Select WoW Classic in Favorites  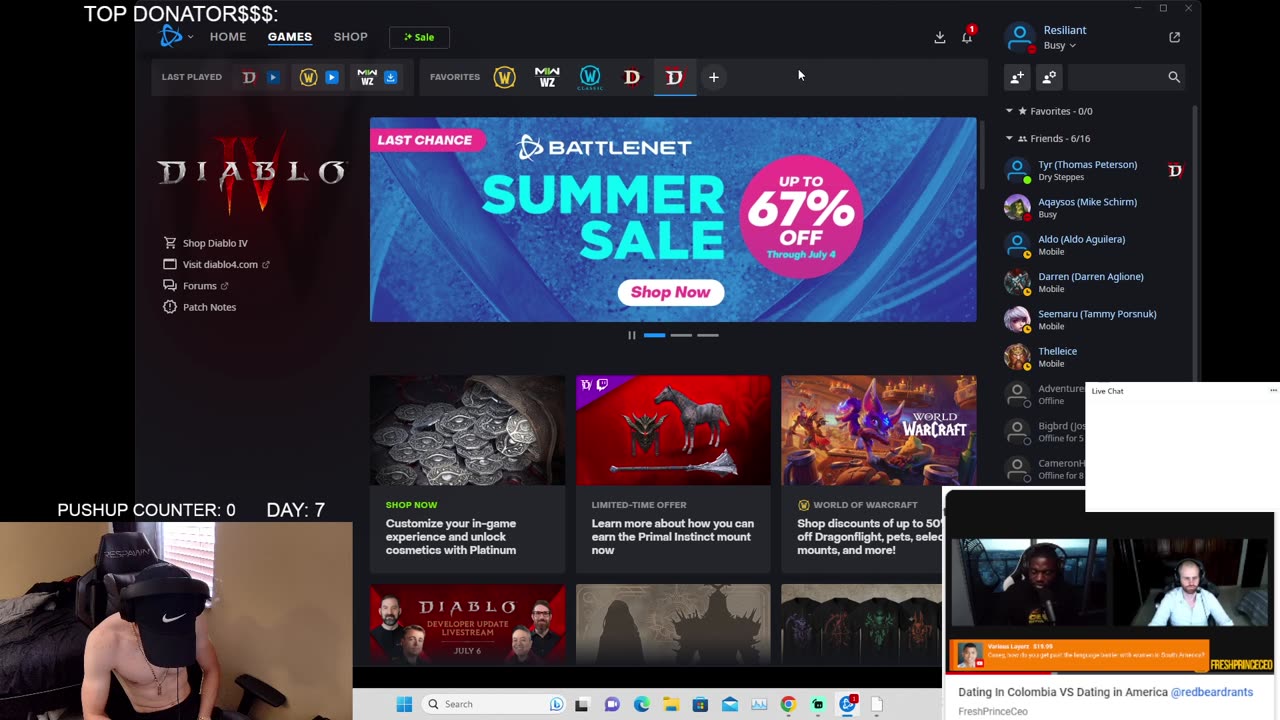(x=590, y=77)
